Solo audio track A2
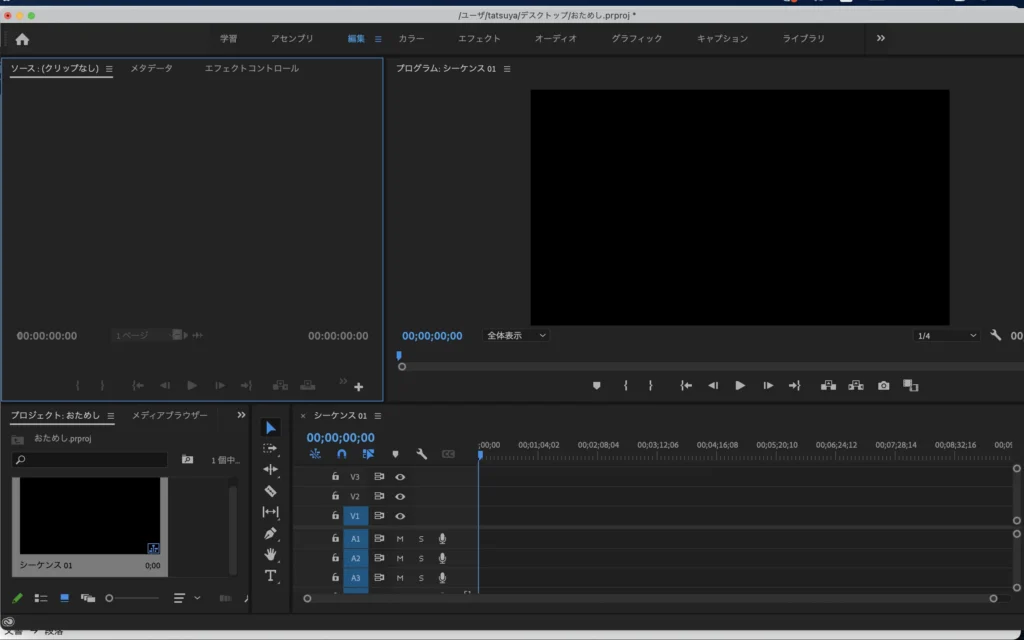Screen dimensions: 1024x640 point(421,559)
